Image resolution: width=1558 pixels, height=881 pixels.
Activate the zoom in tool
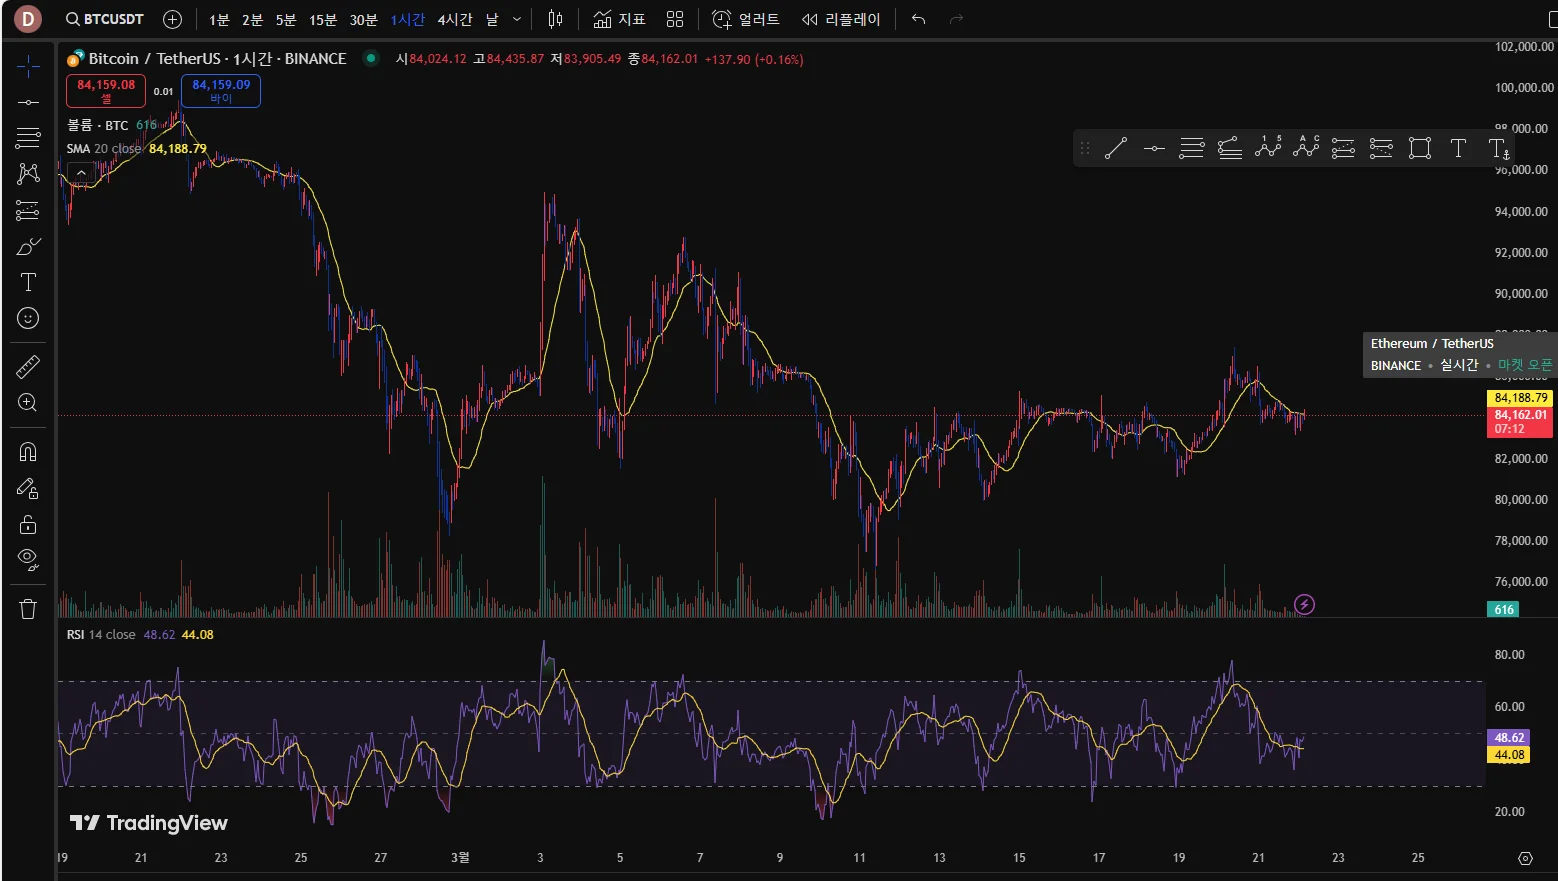pyautogui.click(x=28, y=402)
